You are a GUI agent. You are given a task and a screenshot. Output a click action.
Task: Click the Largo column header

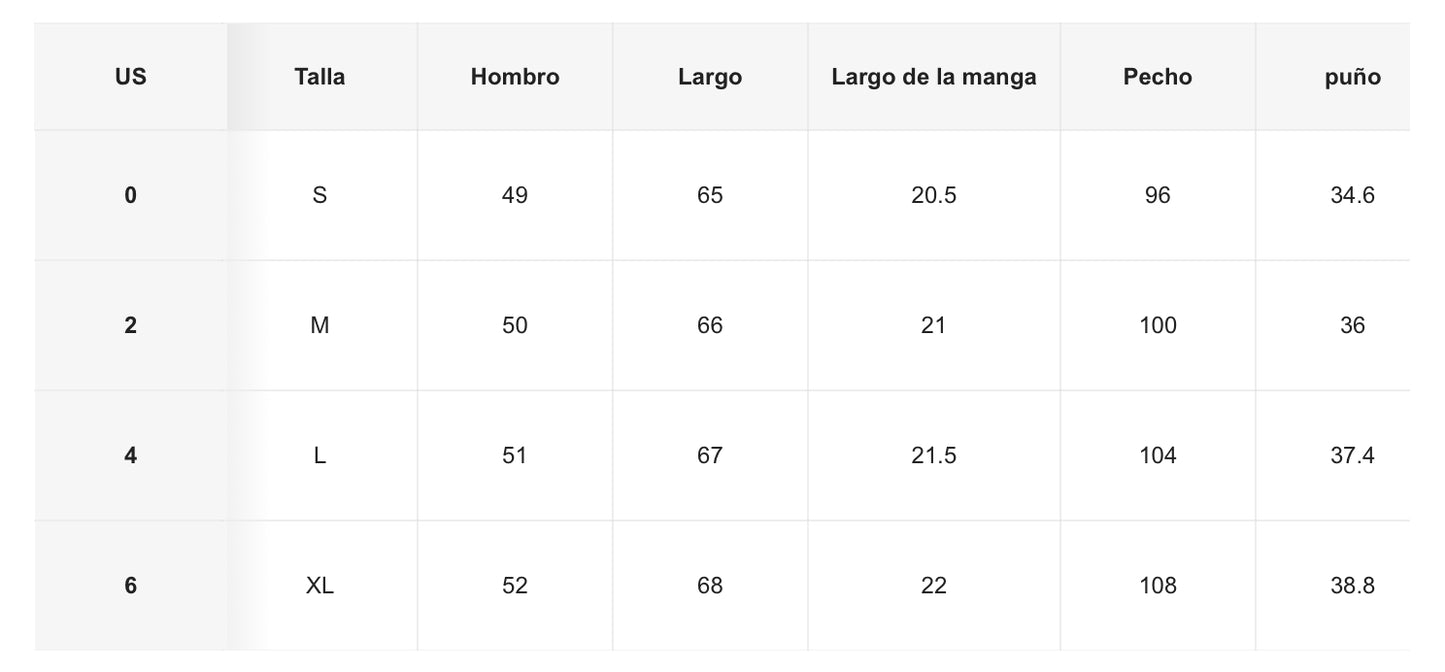pyautogui.click(x=710, y=77)
